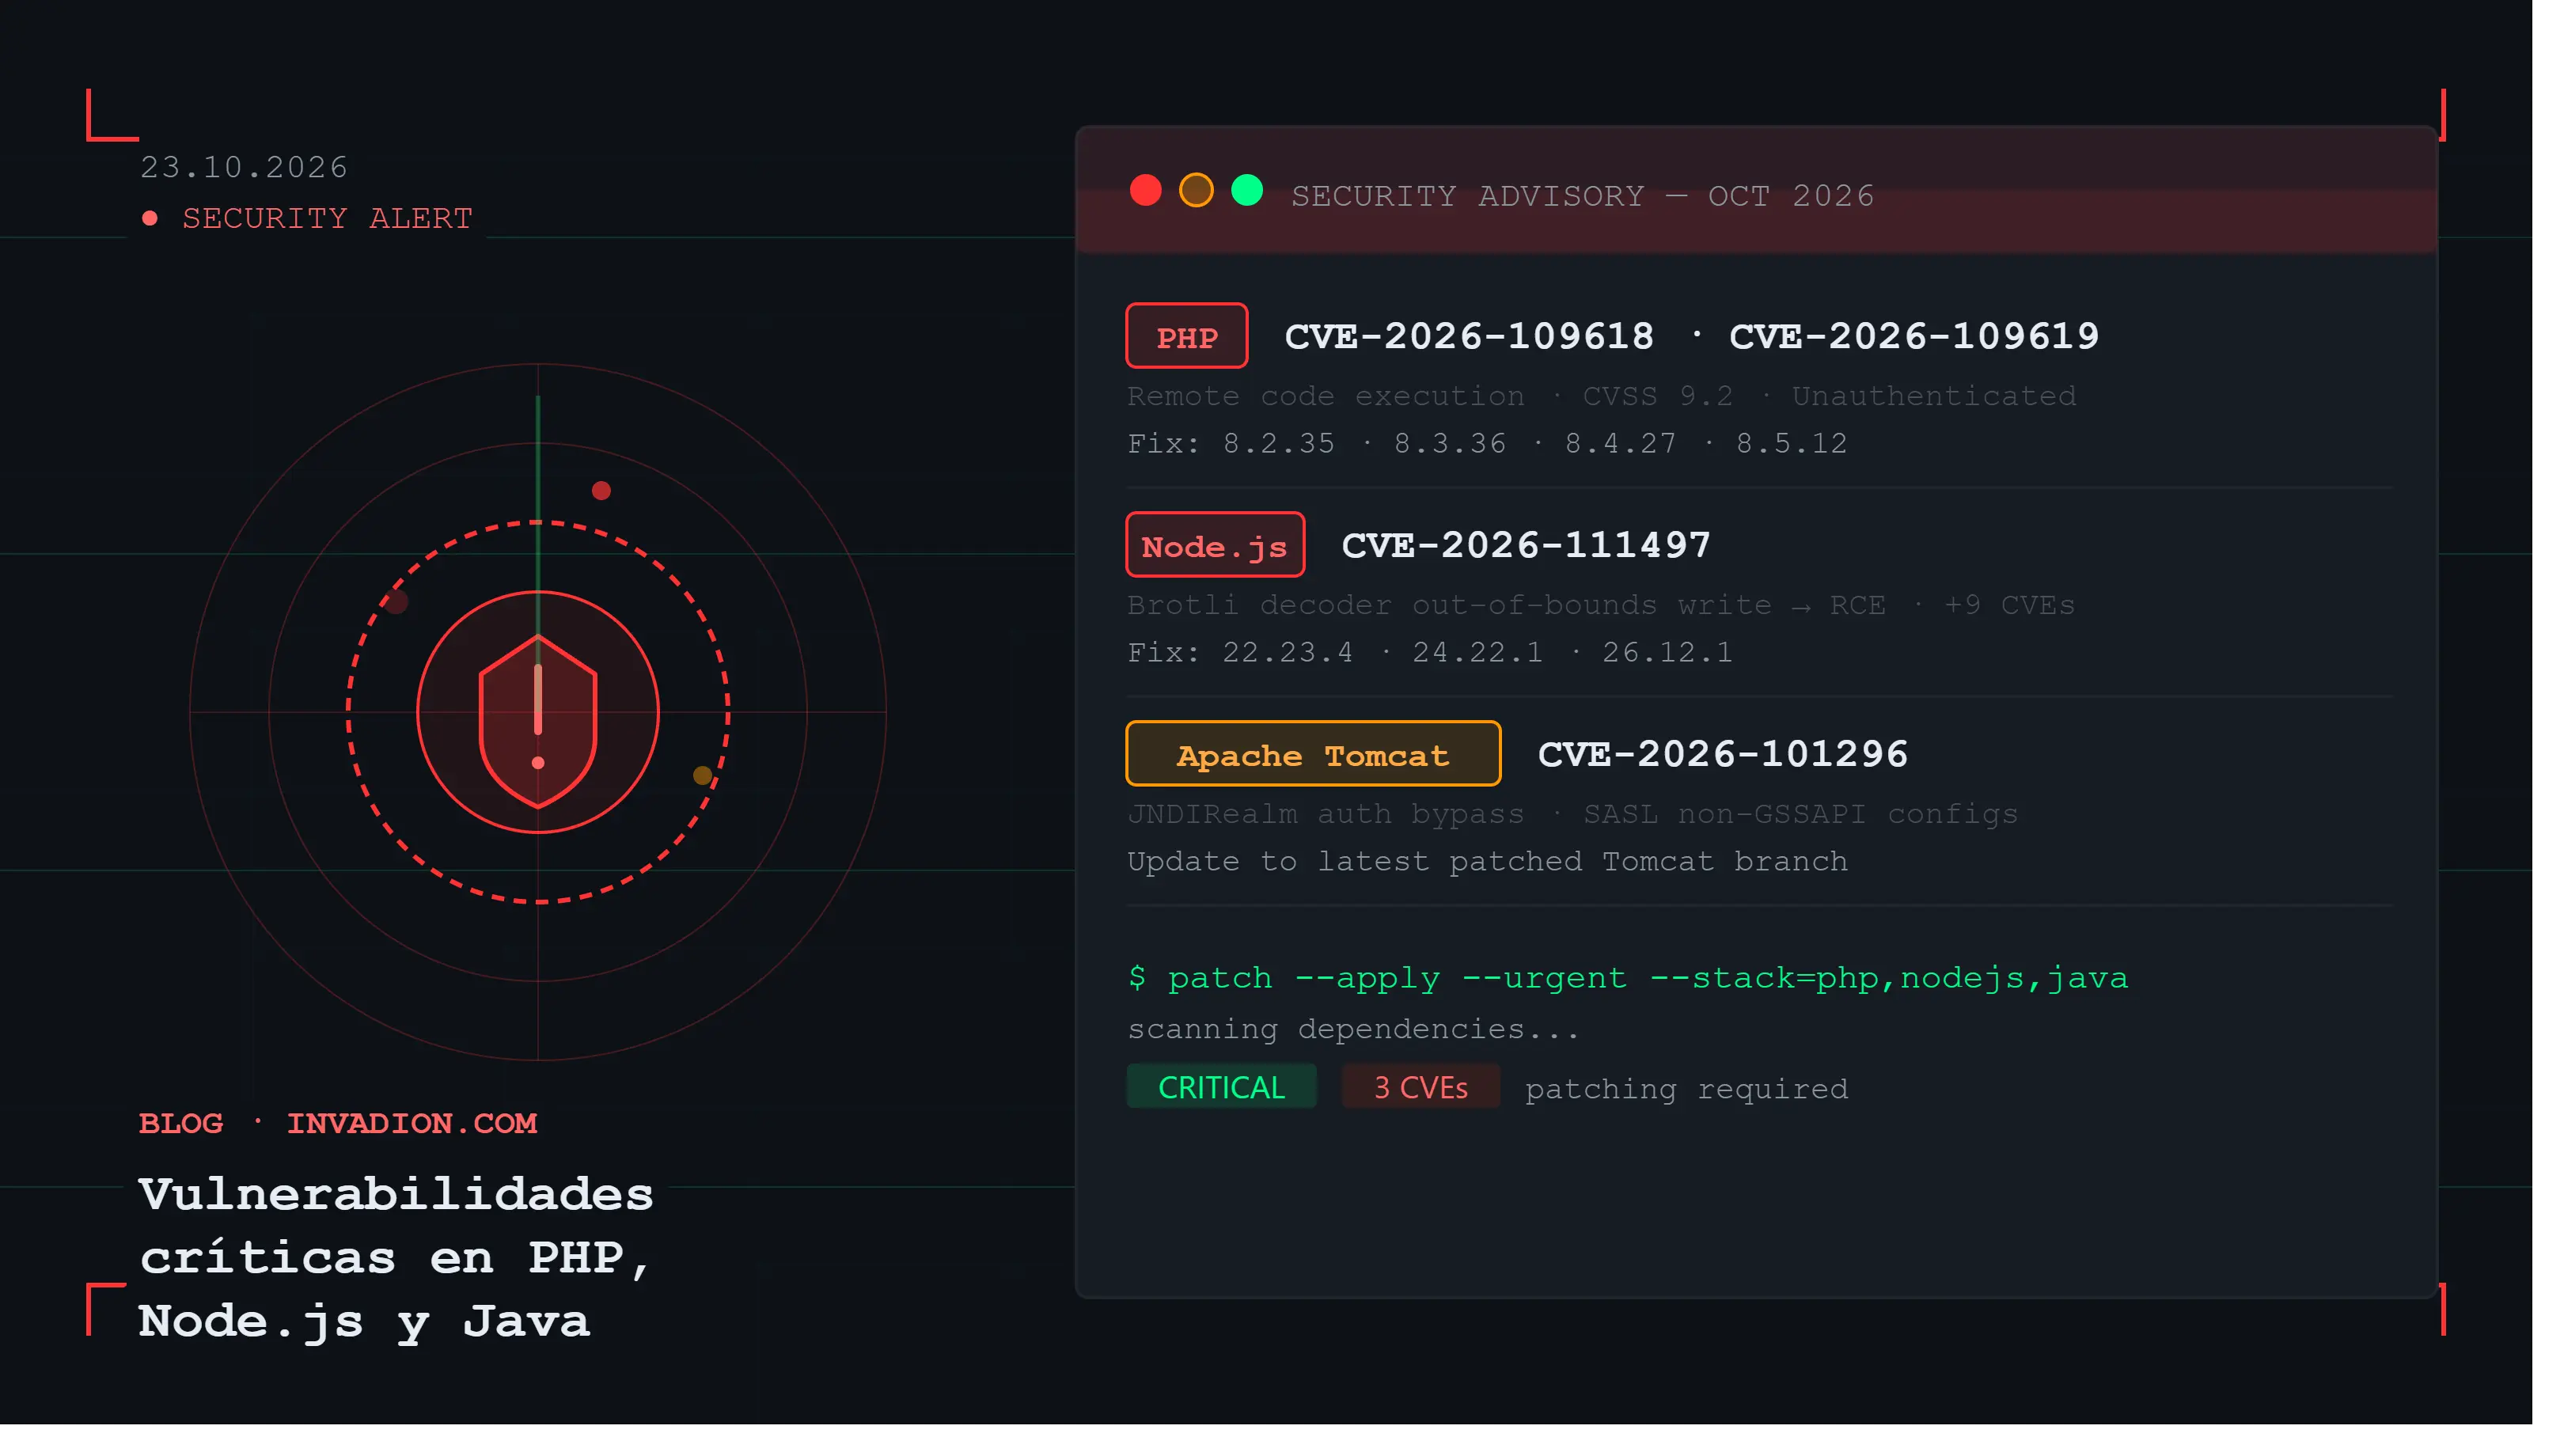
Task: Click the red dot beside SECURITY ALERT
Action: pyautogui.click(x=150, y=218)
